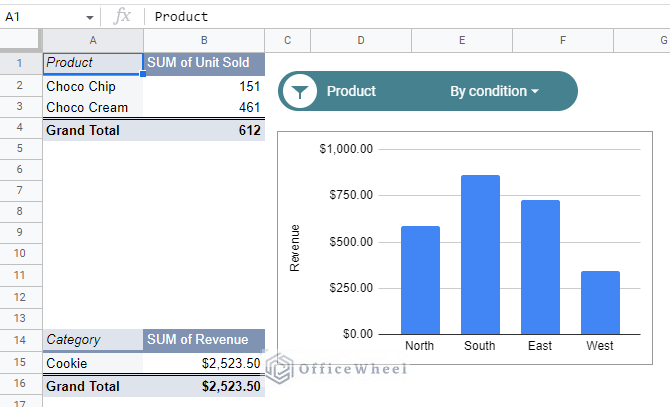Click the bold $2,523.50 total in row 16
The height and width of the screenshot is (407, 670).
(204, 386)
